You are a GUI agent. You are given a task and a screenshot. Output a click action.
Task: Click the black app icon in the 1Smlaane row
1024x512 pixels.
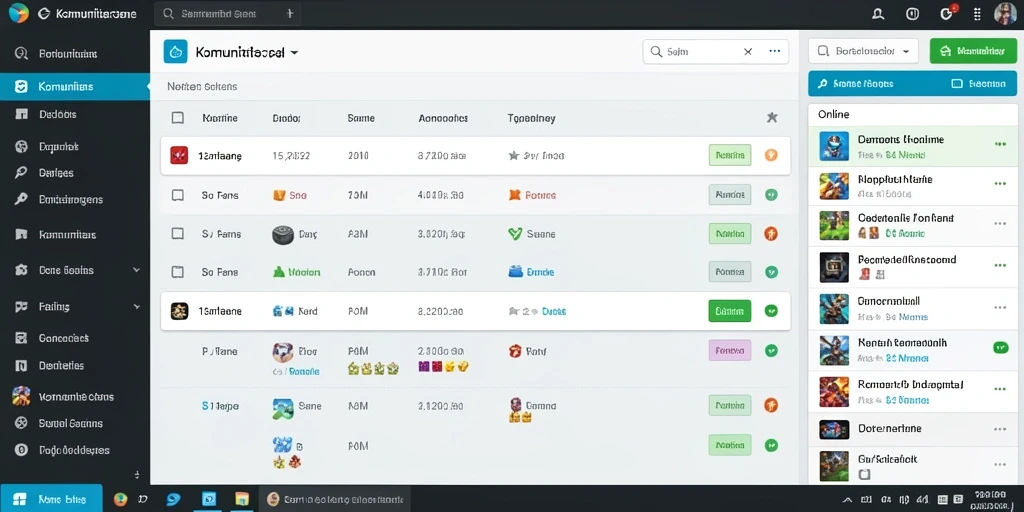(x=179, y=311)
